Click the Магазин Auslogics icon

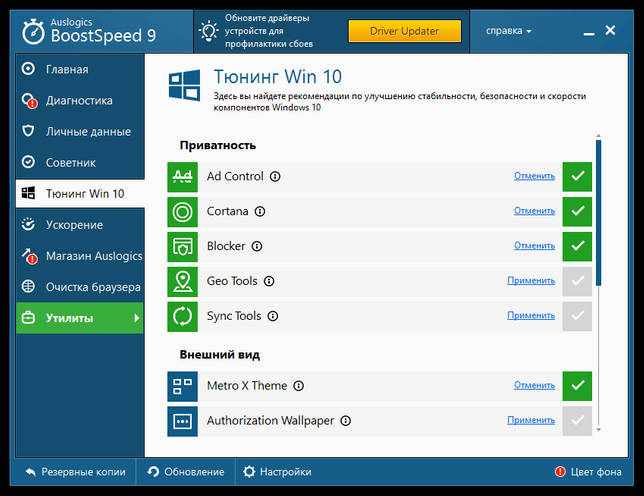tap(30, 256)
